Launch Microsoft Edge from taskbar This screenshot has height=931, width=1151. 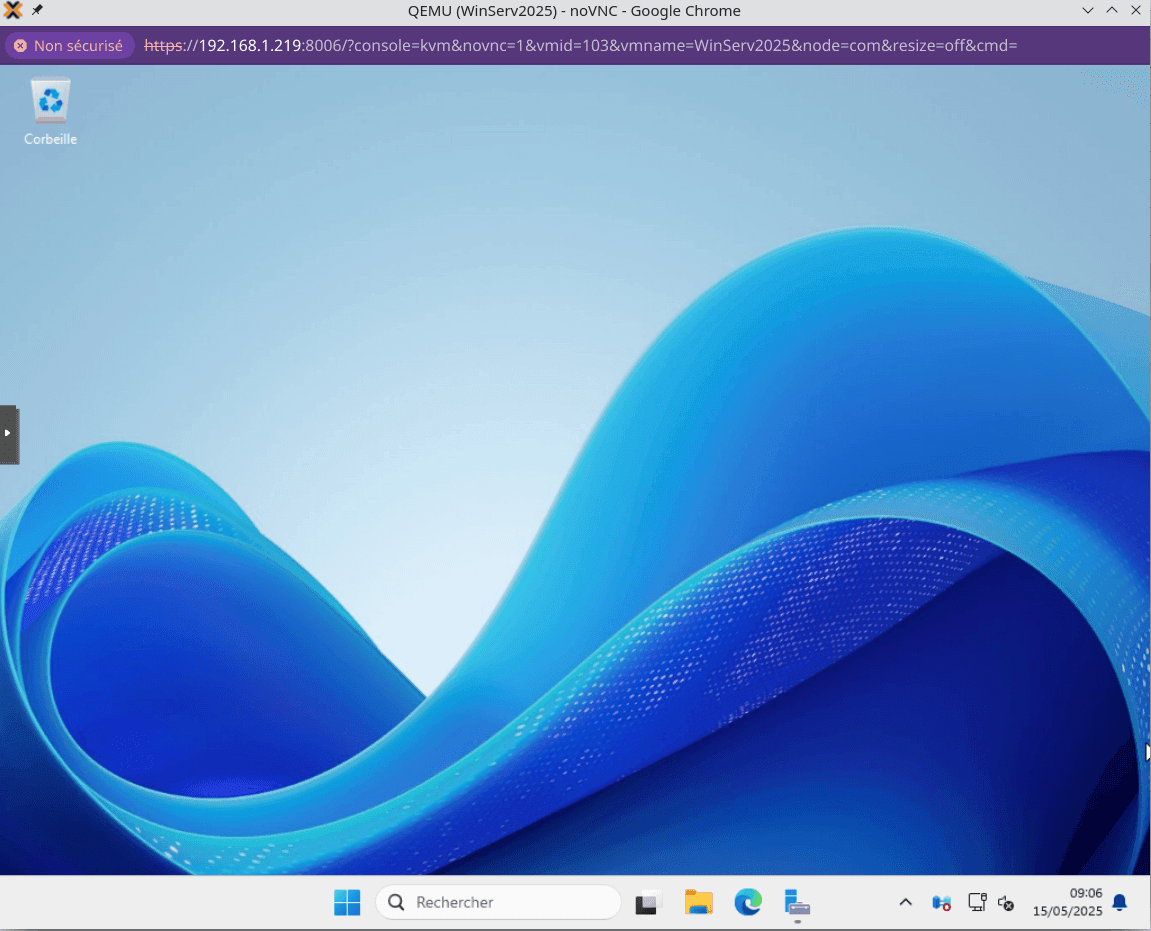pos(748,902)
